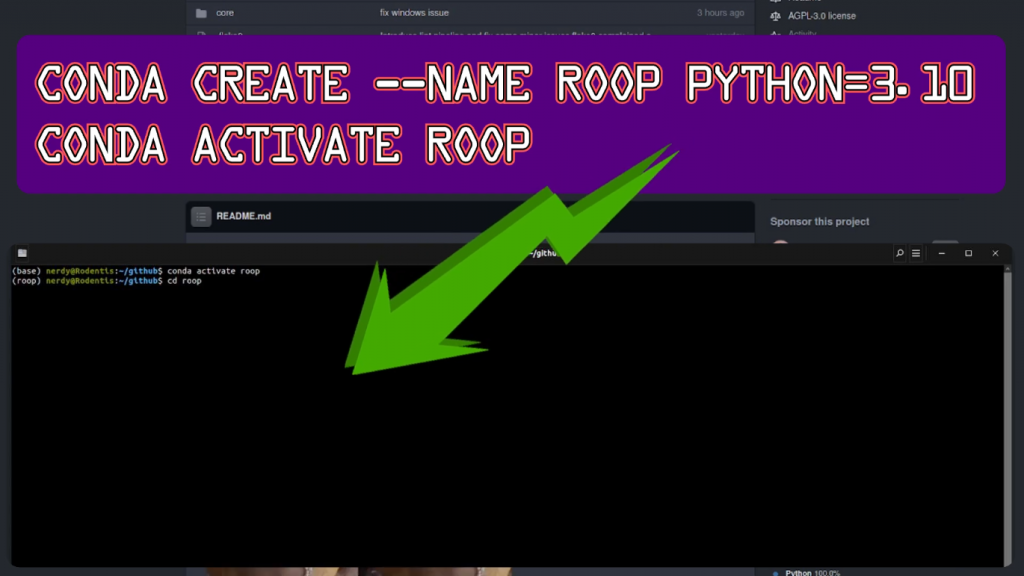This screenshot has width=1024, height=576.
Task: Click the 'Sponsor this project' heading
Action: [820, 221]
